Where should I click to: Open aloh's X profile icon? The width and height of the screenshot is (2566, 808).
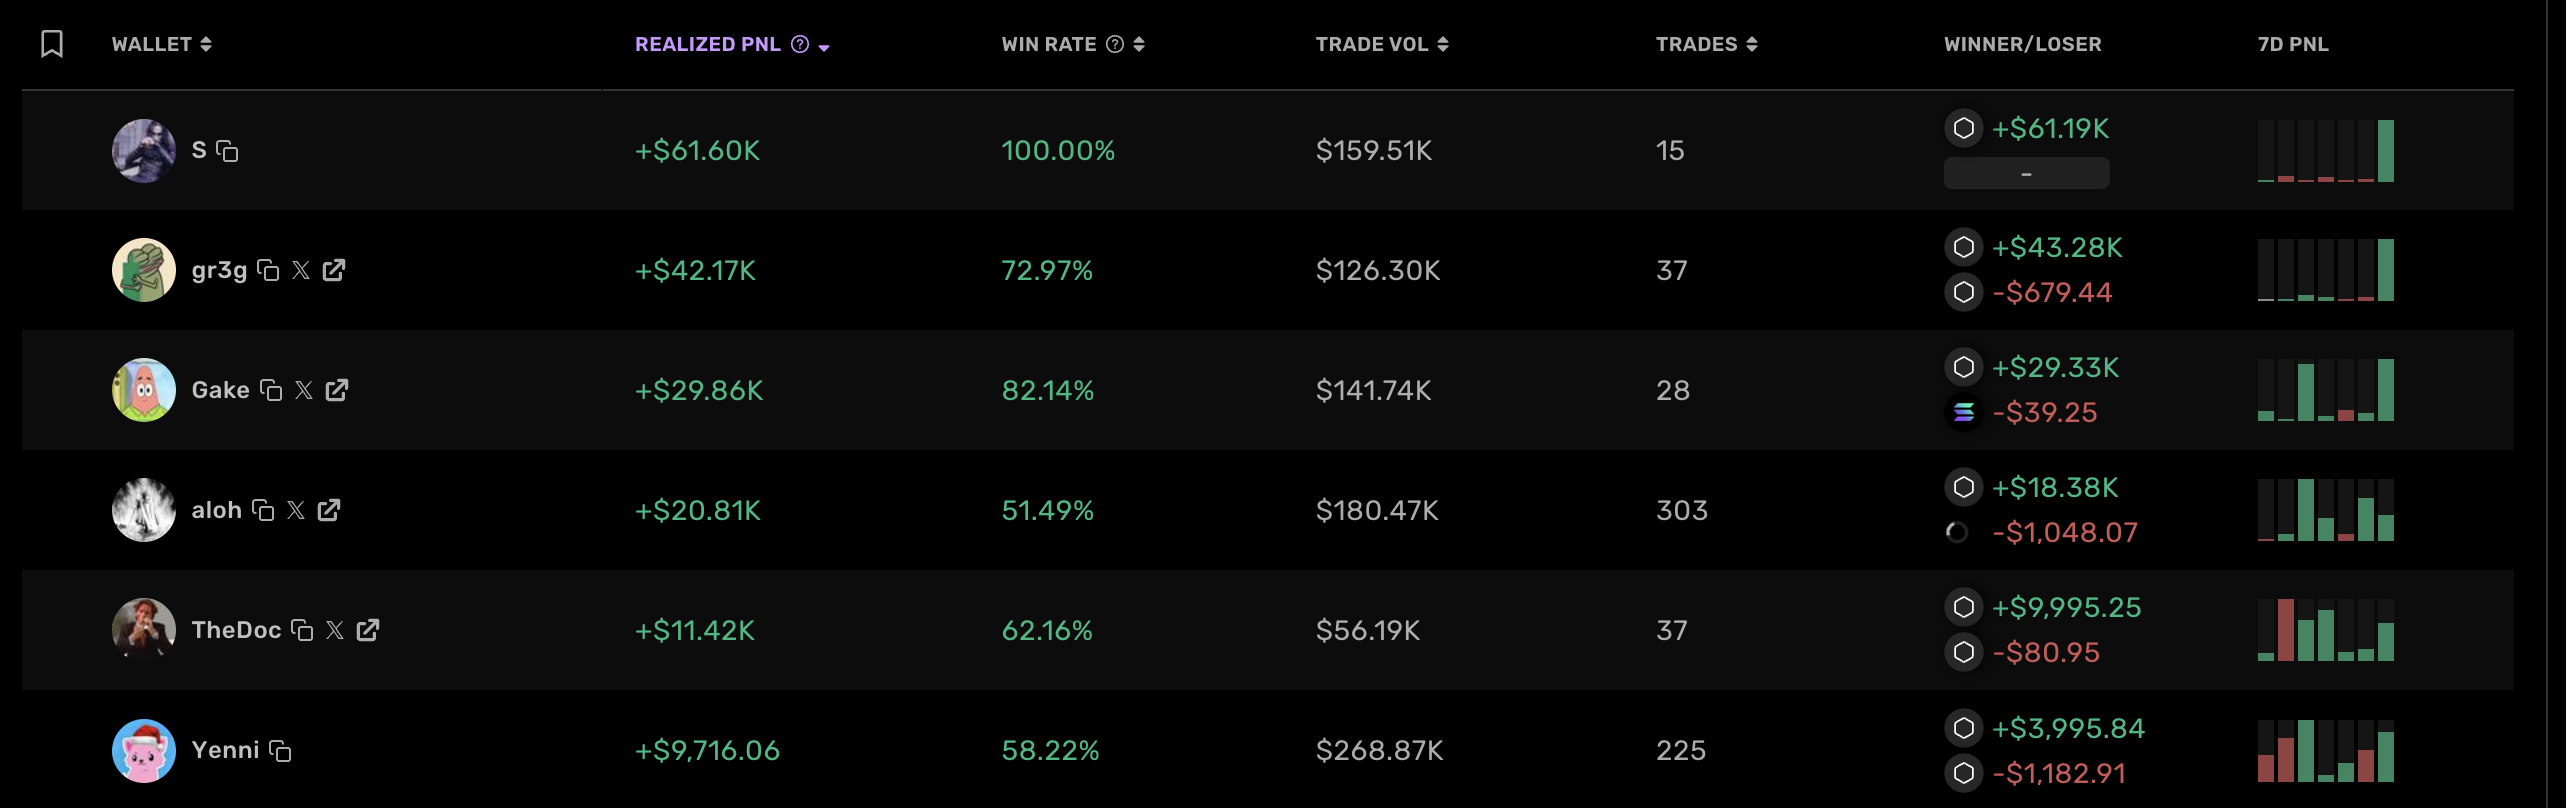296,510
